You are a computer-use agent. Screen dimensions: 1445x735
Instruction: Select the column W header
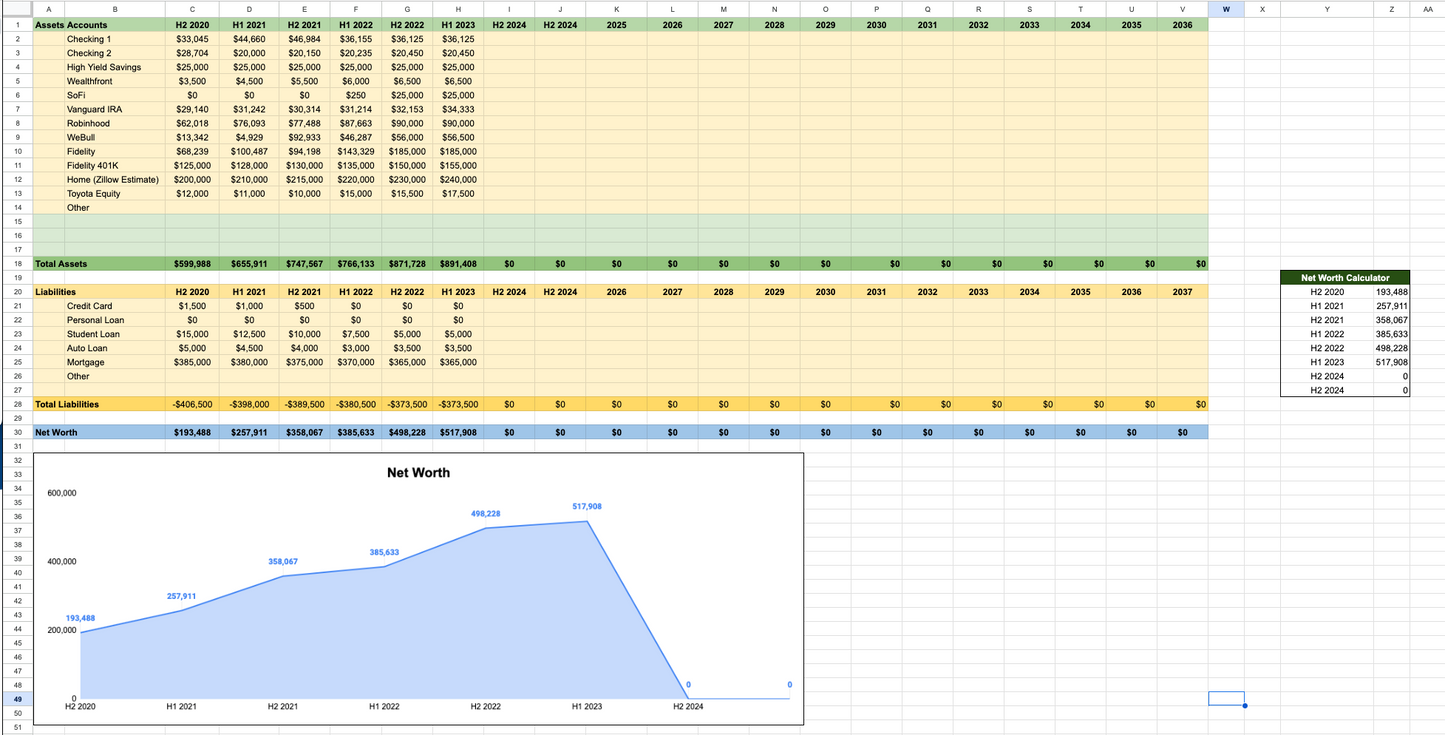1226,9
